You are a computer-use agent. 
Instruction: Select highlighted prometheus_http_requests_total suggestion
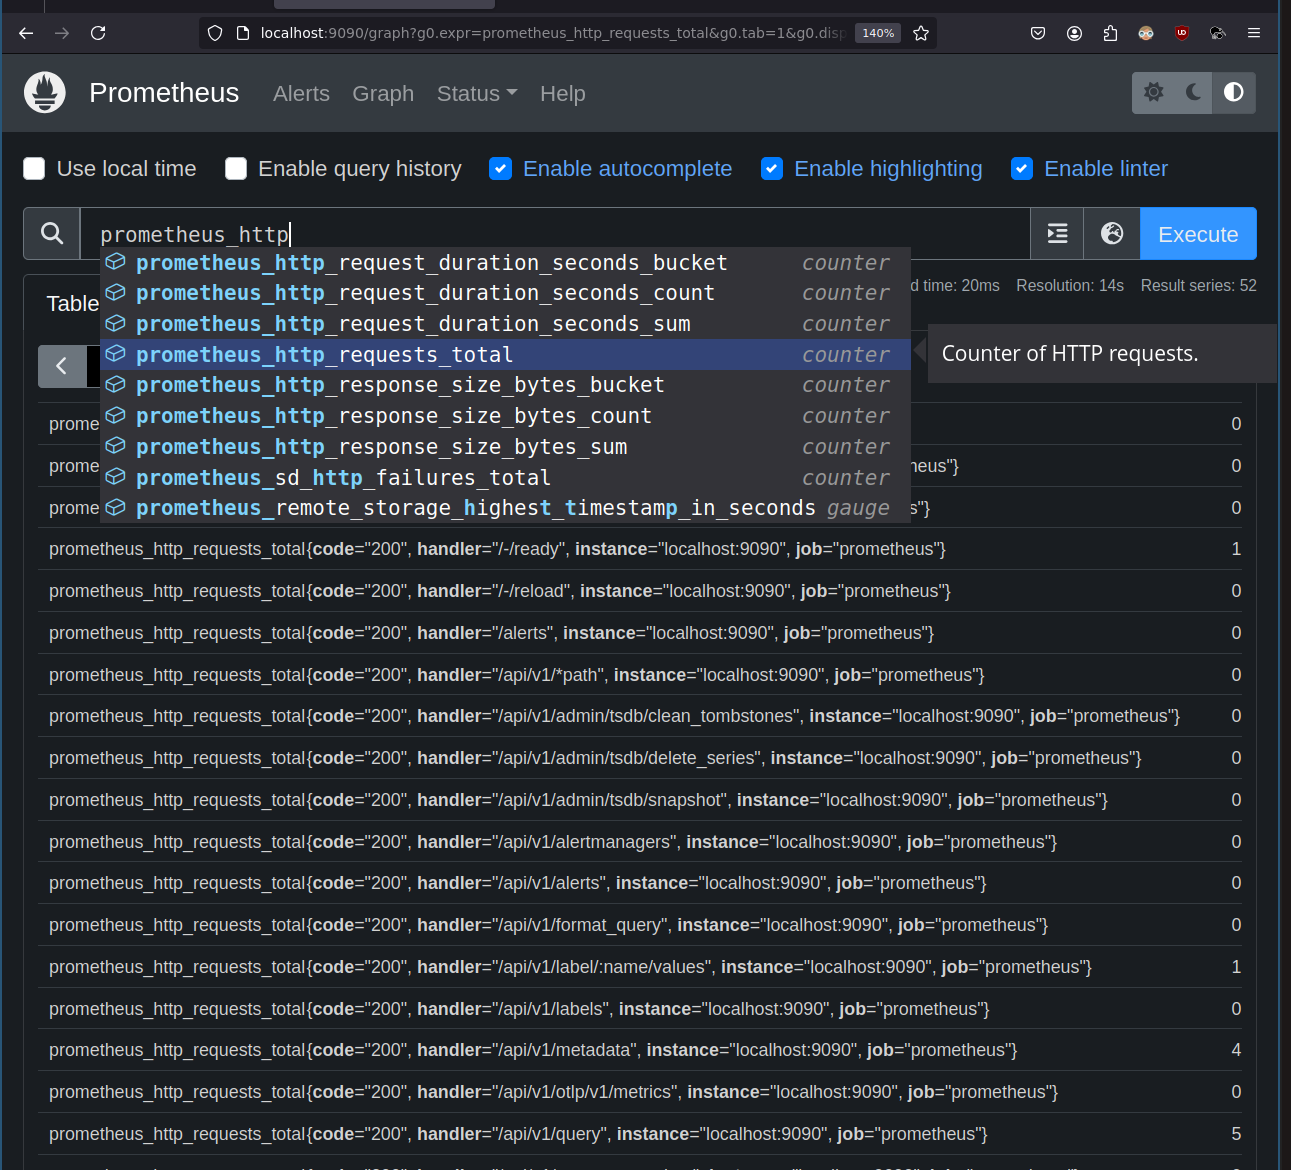(x=505, y=355)
